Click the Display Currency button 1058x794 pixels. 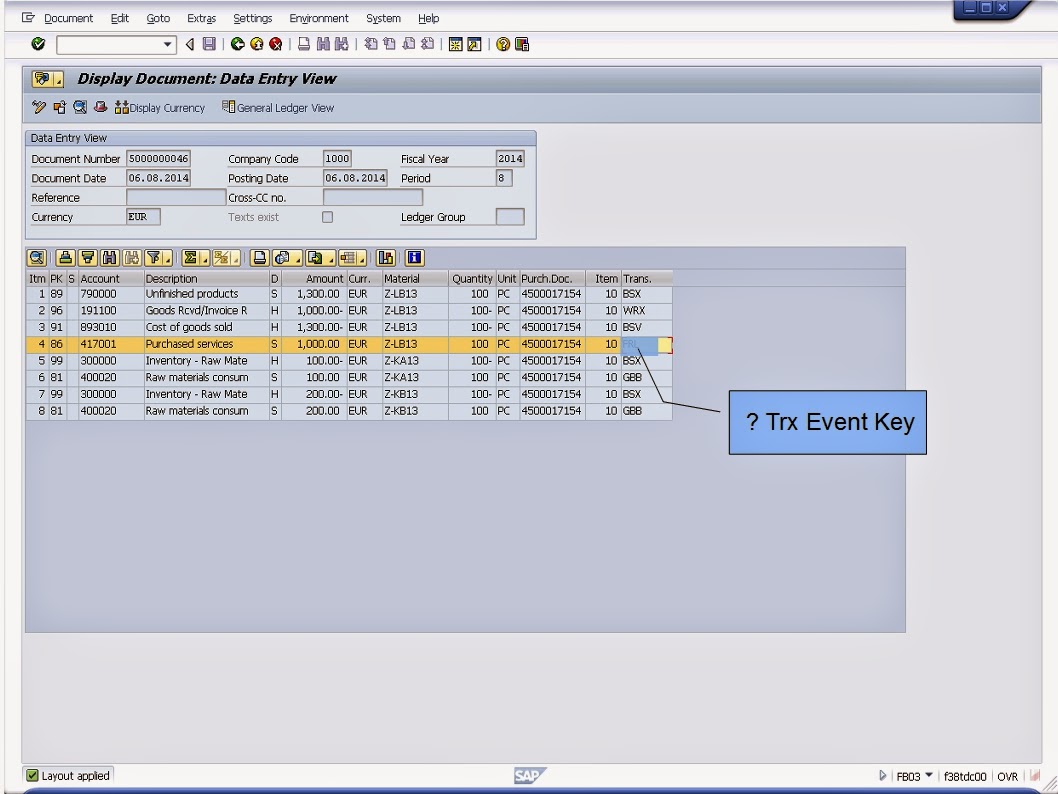[x=160, y=107]
